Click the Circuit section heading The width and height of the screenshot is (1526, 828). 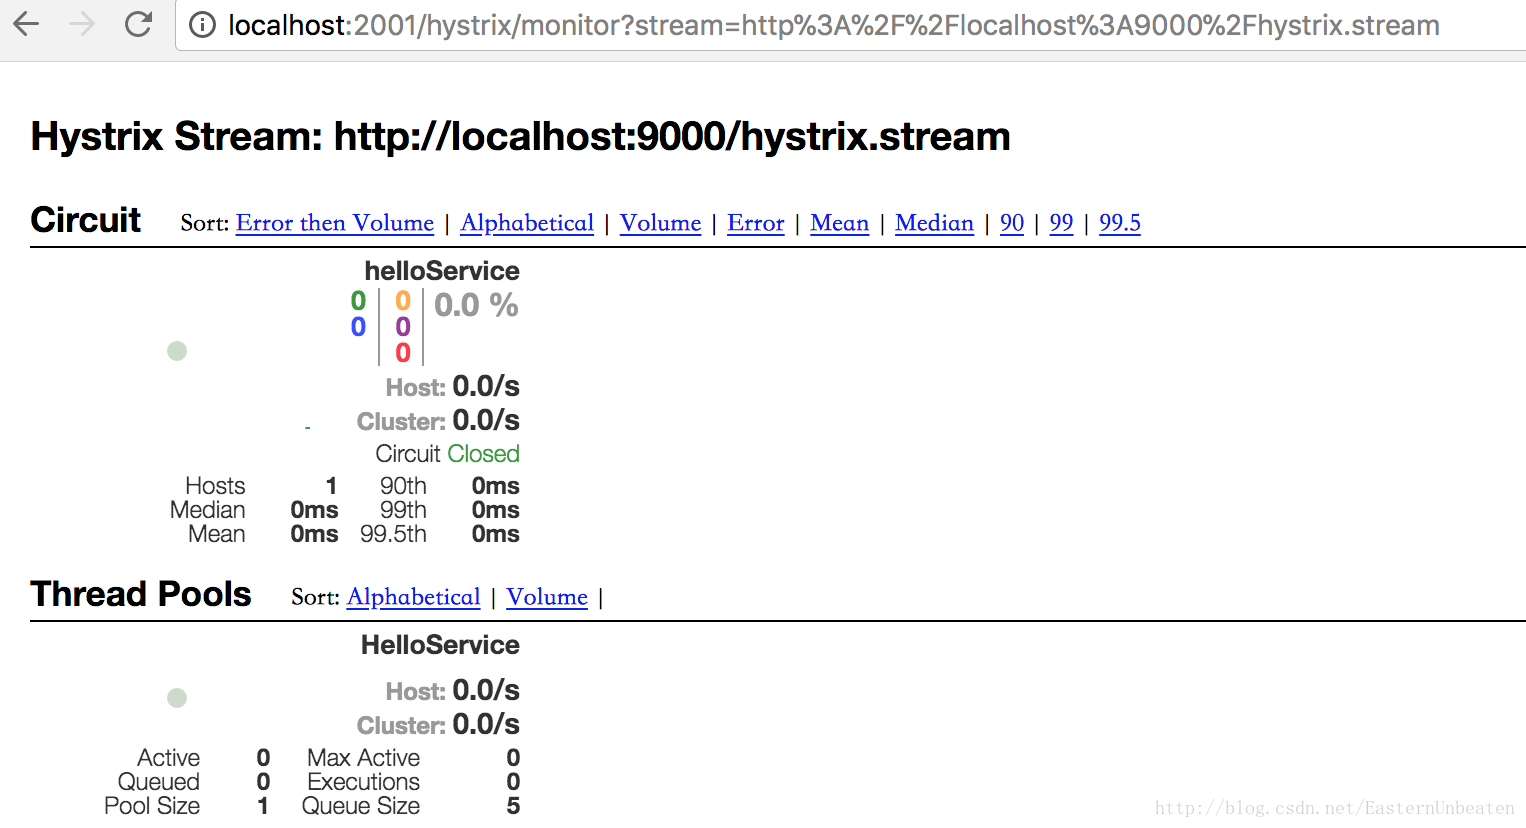(x=86, y=220)
